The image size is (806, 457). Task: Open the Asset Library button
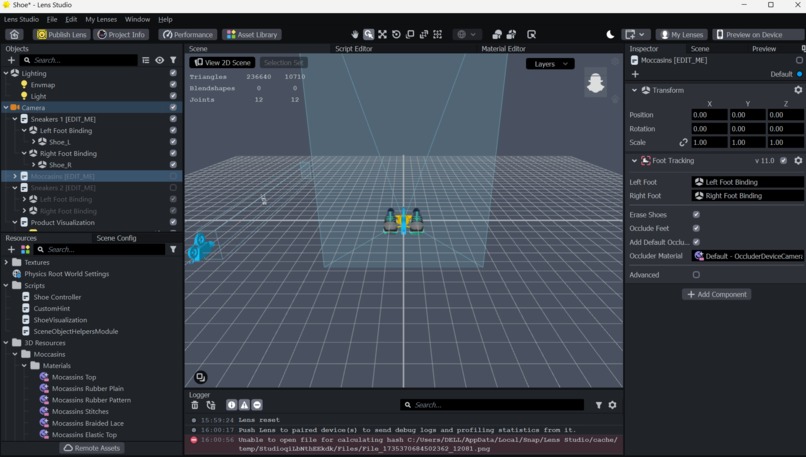[252, 34]
